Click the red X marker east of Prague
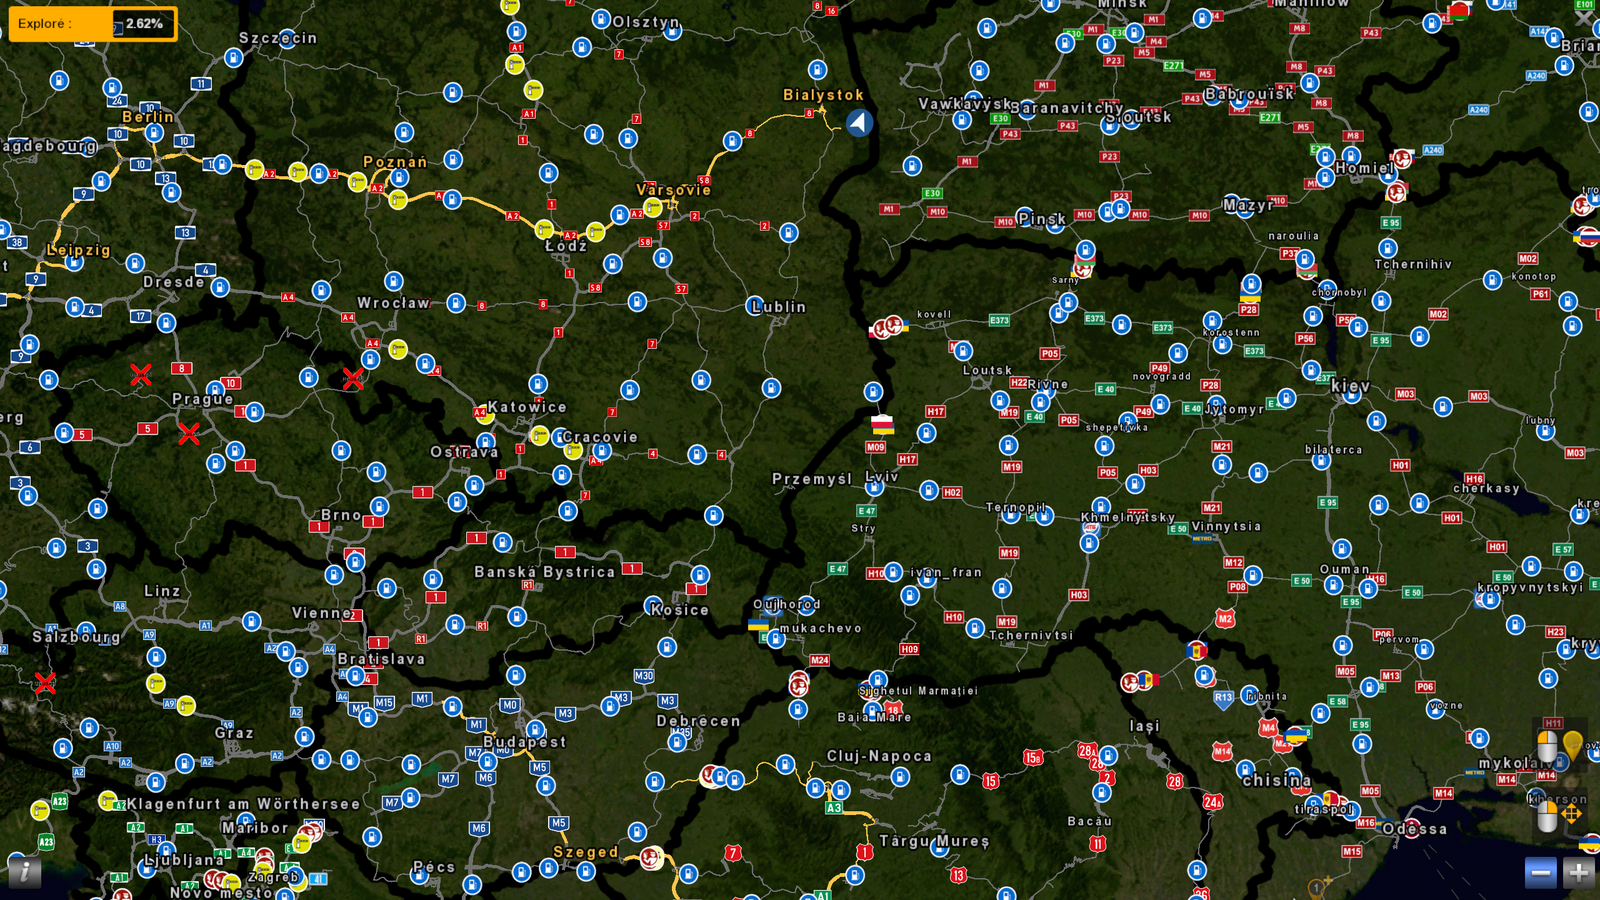Image resolution: width=1600 pixels, height=900 pixels. [353, 379]
